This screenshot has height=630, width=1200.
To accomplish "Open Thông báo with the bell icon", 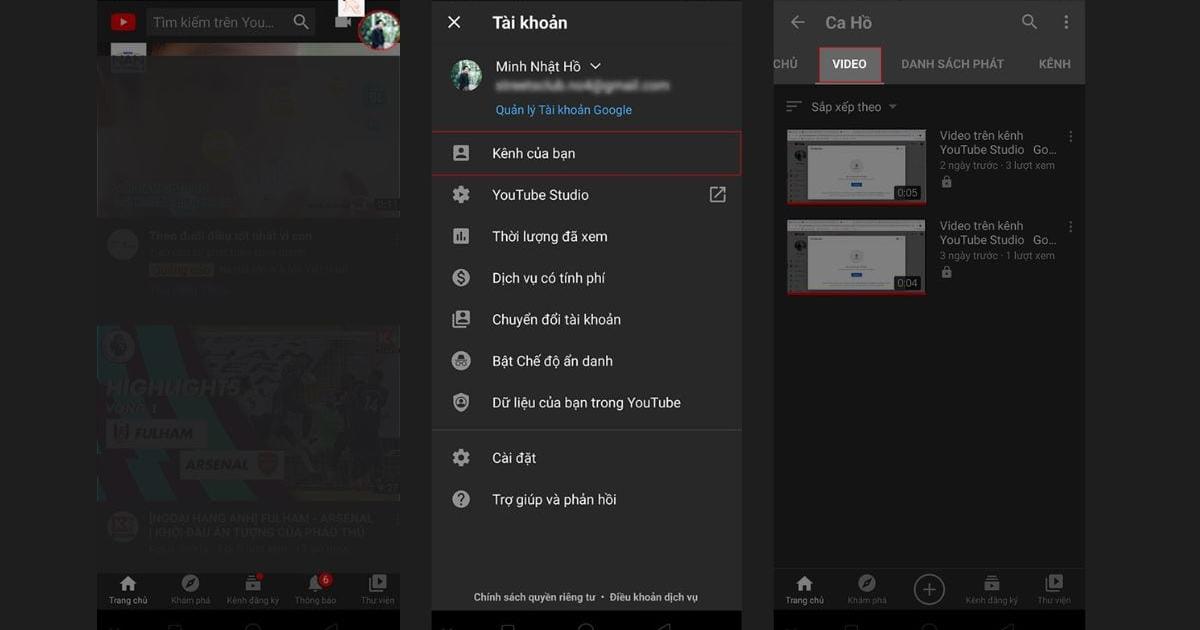I will click(315, 588).
